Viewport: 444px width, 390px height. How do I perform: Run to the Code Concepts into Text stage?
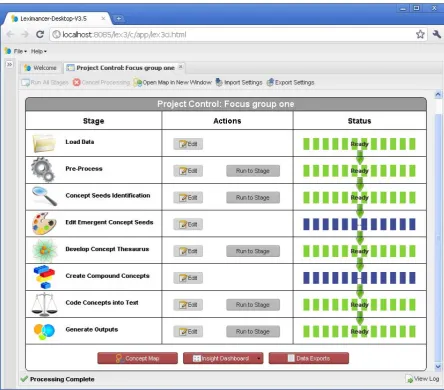[x=253, y=305]
